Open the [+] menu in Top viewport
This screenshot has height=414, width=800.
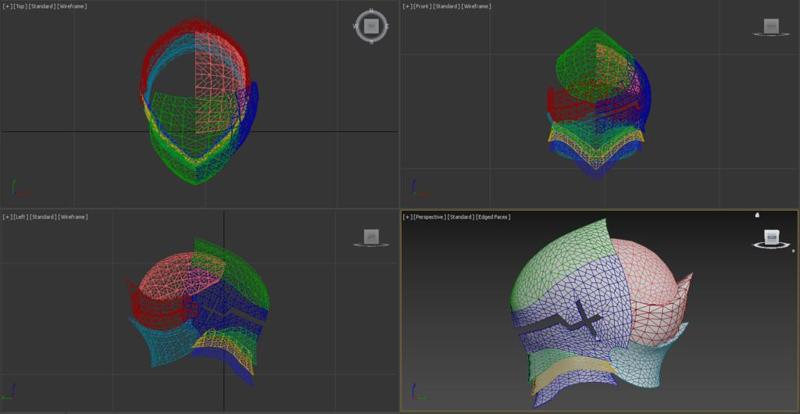(x=7, y=6)
